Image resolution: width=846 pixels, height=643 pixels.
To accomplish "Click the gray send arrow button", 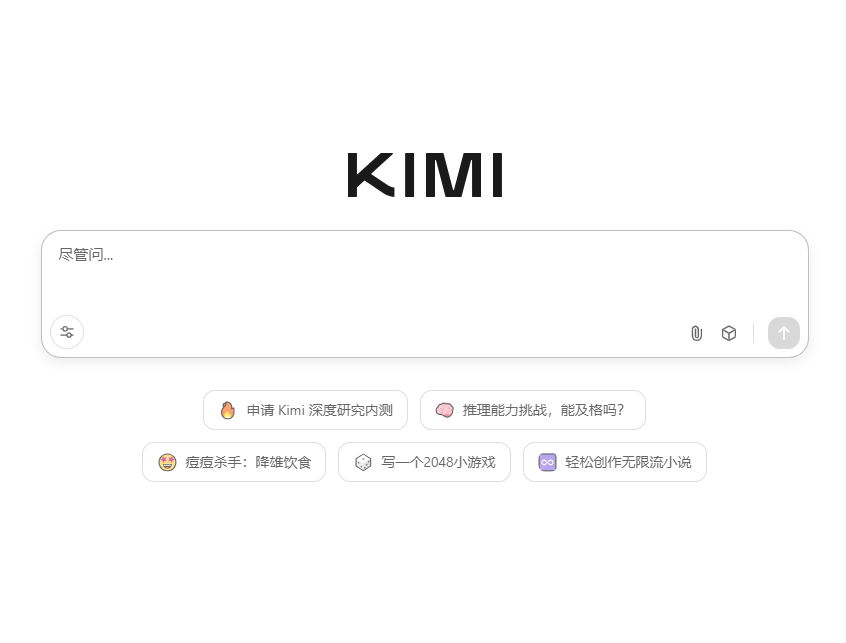I will (x=783, y=333).
